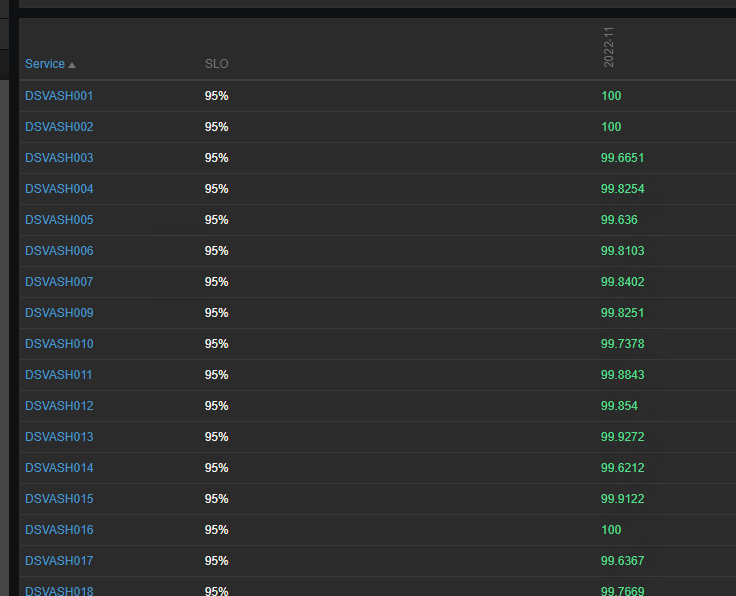Click the 95% SLO cell for DSVASH012
736x596 pixels.
(x=216, y=405)
